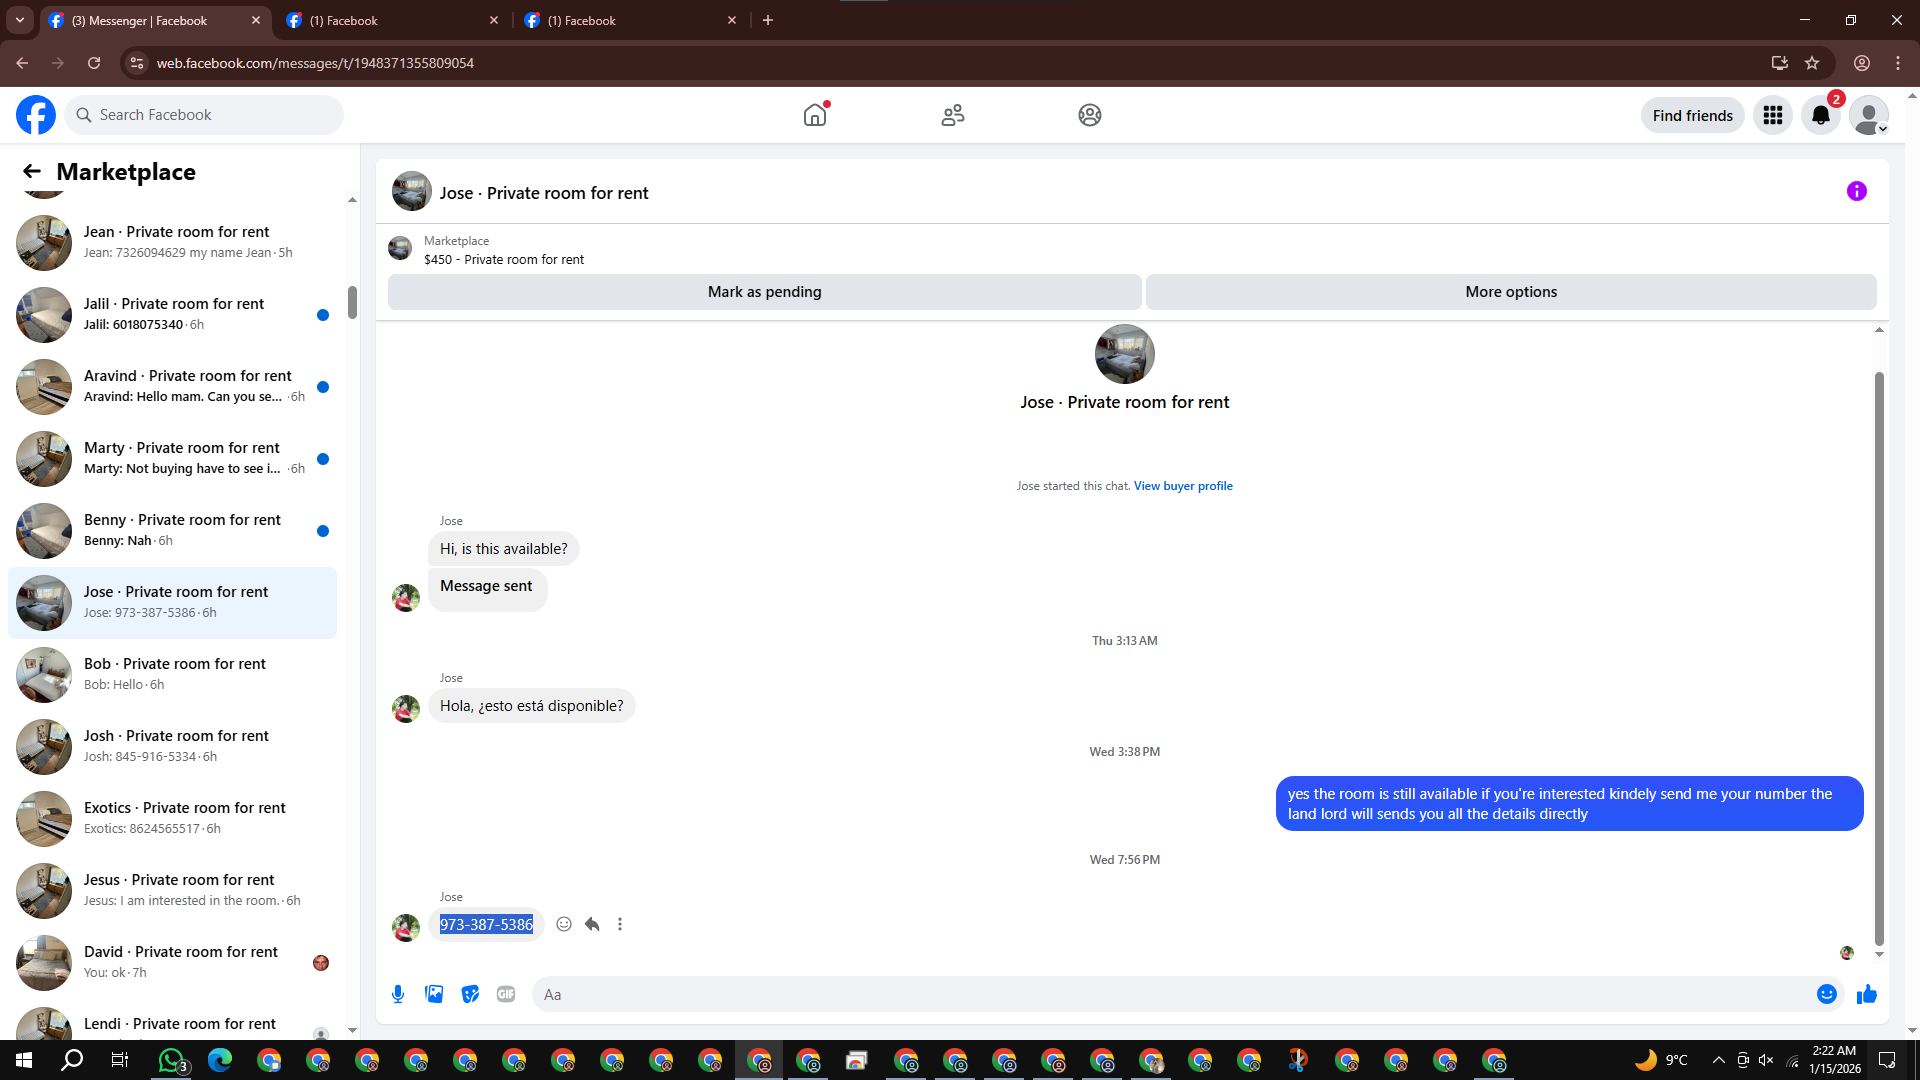The width and height of the screenshot is (1920, 1080).
Task: Open Jalil's Private room conversation
Action: [x=172, y=314]
